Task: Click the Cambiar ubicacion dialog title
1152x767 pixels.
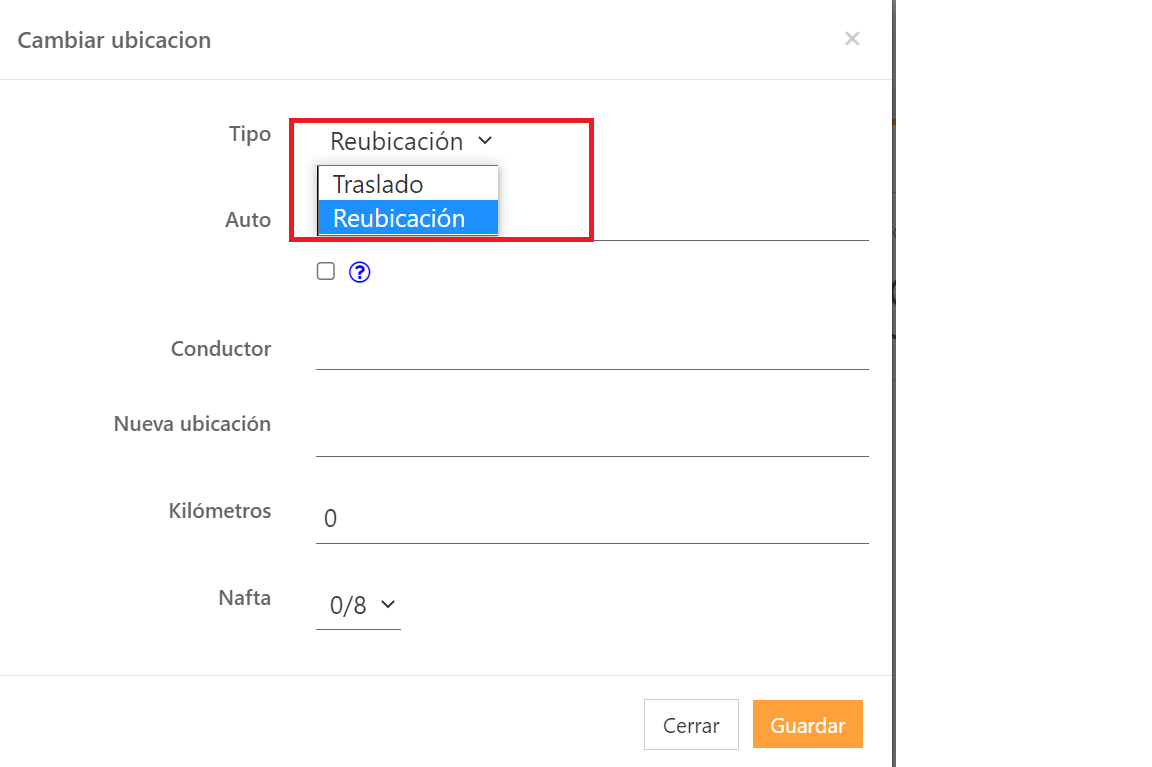Action: point(114,41)
